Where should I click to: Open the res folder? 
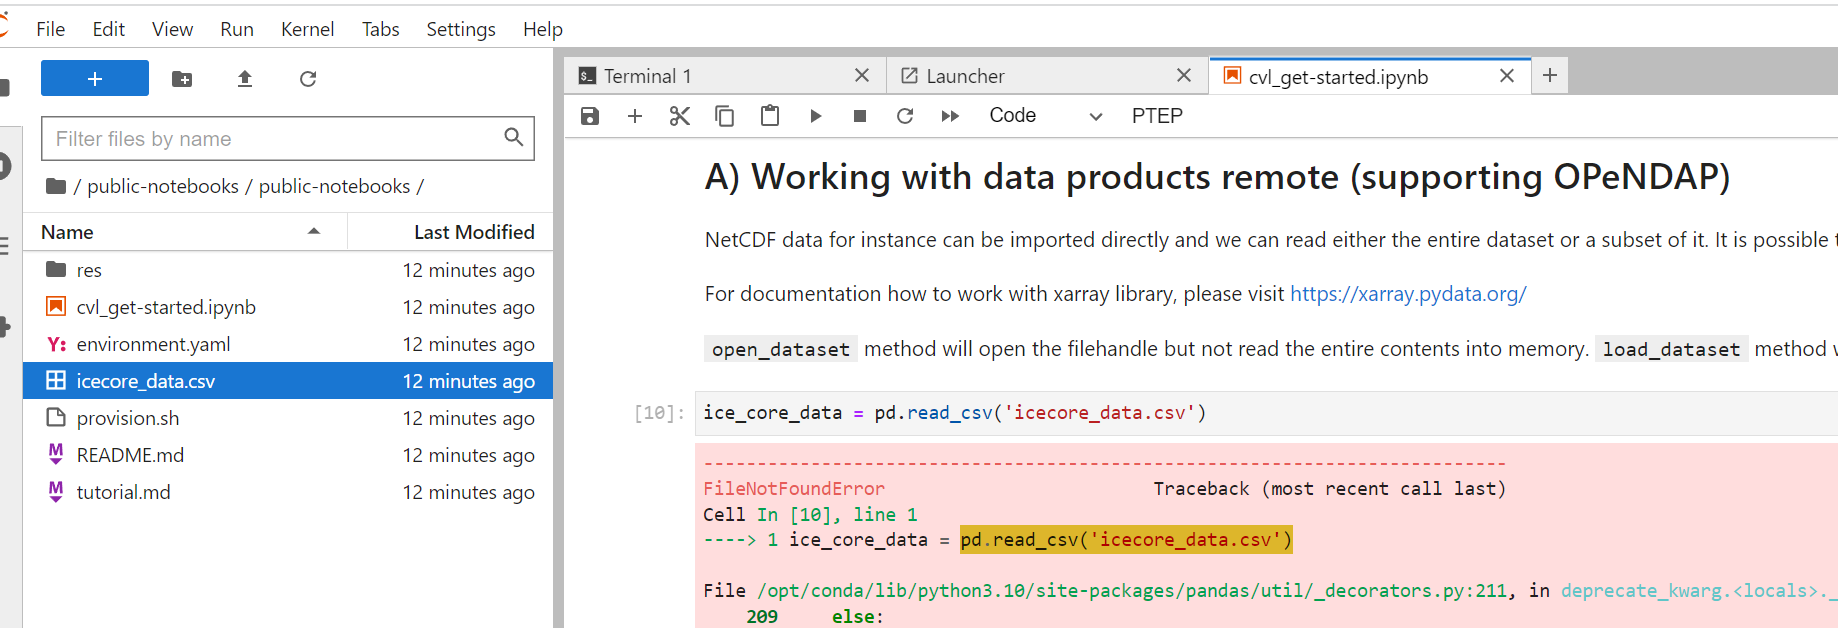(288, 270)
